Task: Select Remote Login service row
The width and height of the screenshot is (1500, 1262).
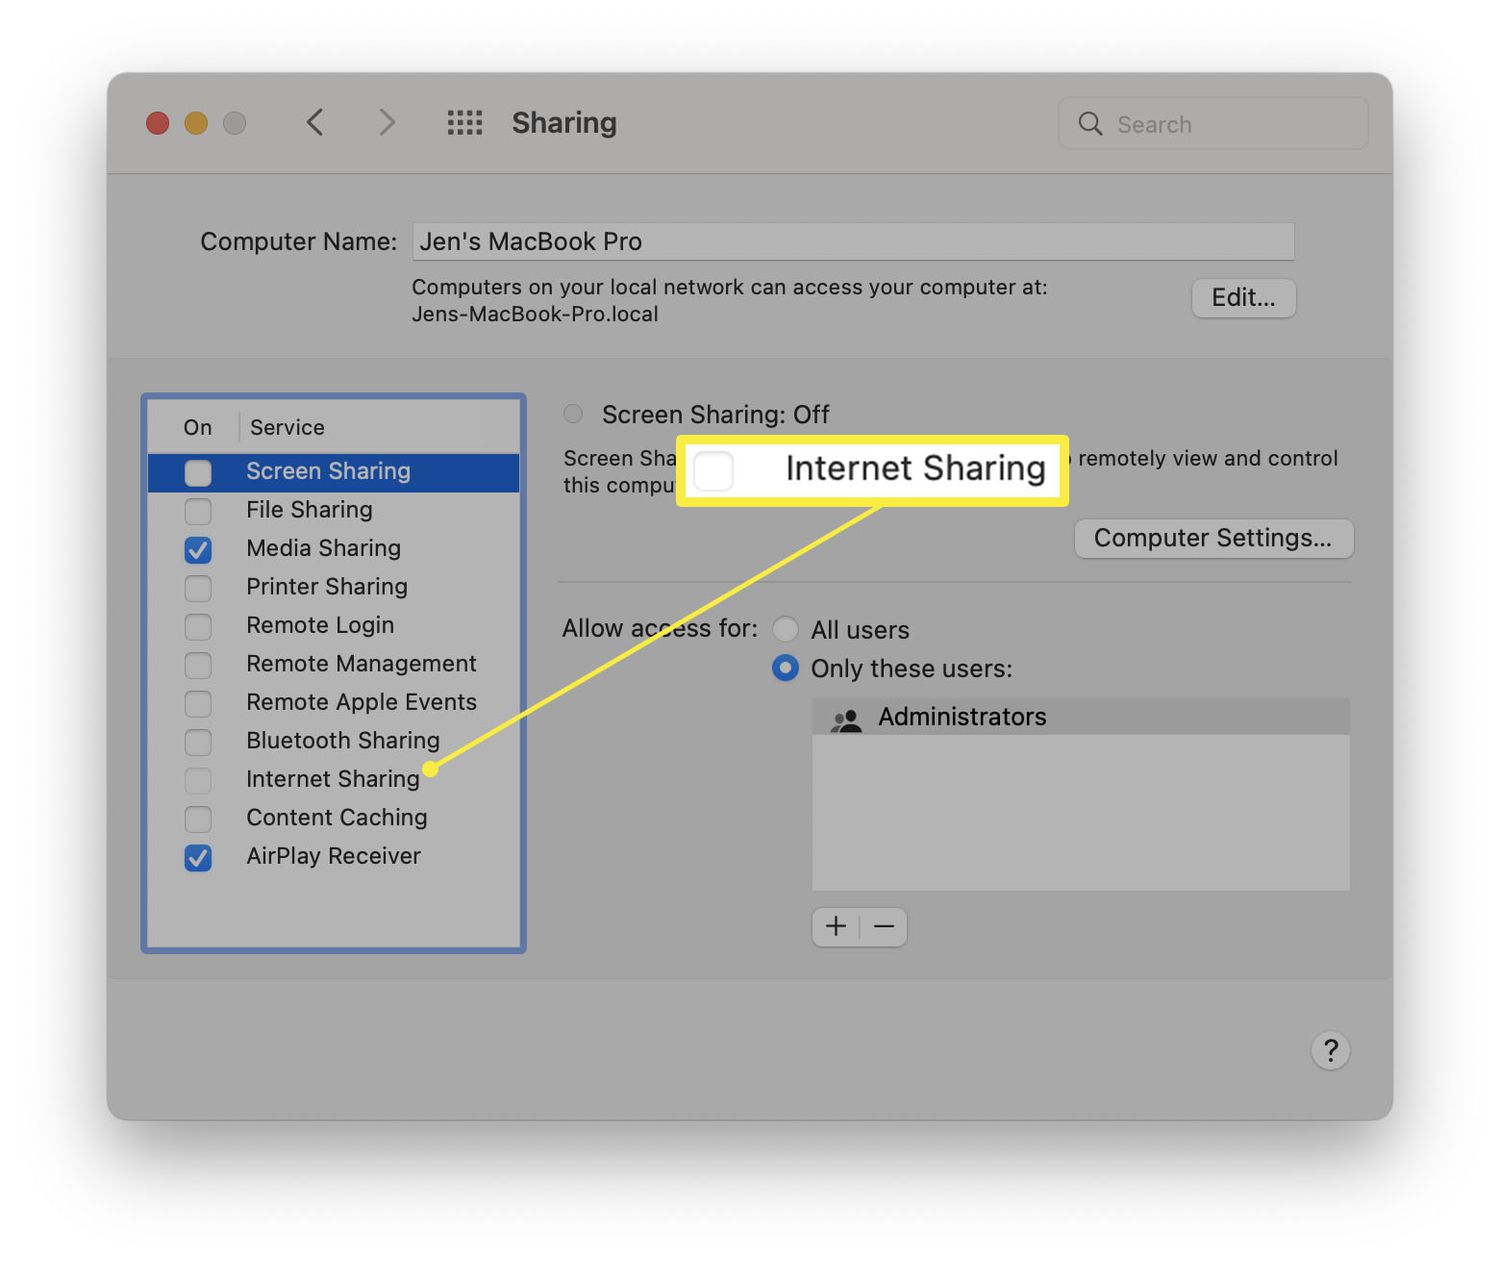Action: click(320, 625)
